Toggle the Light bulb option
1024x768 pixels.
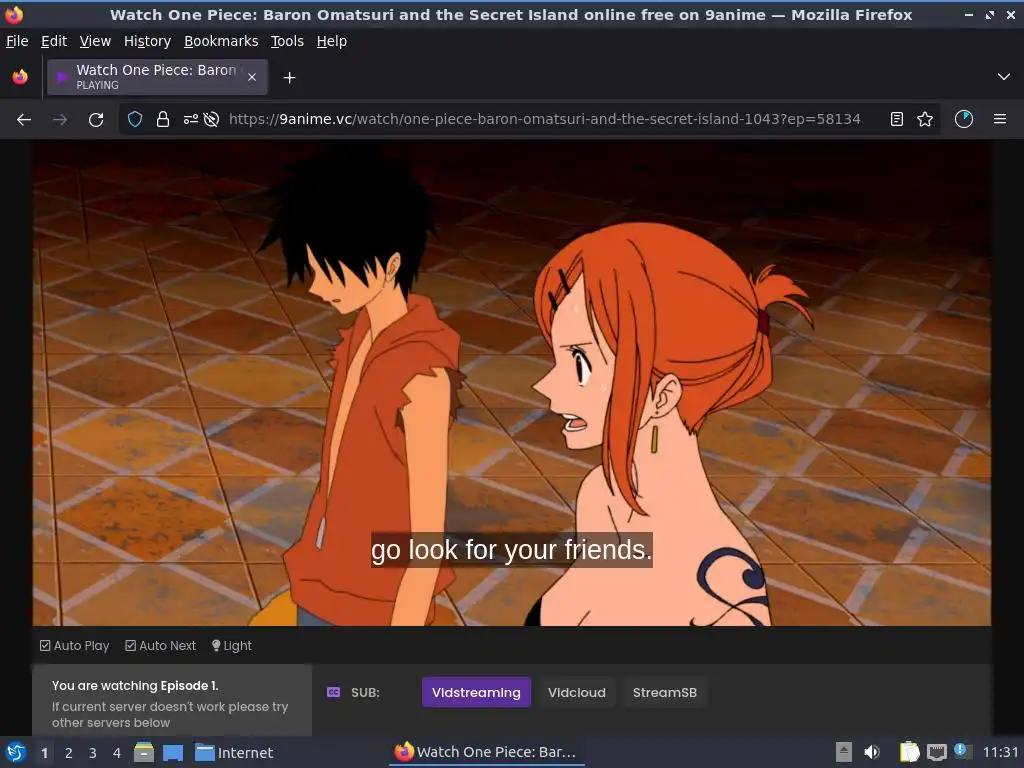[x=232, y=646]
